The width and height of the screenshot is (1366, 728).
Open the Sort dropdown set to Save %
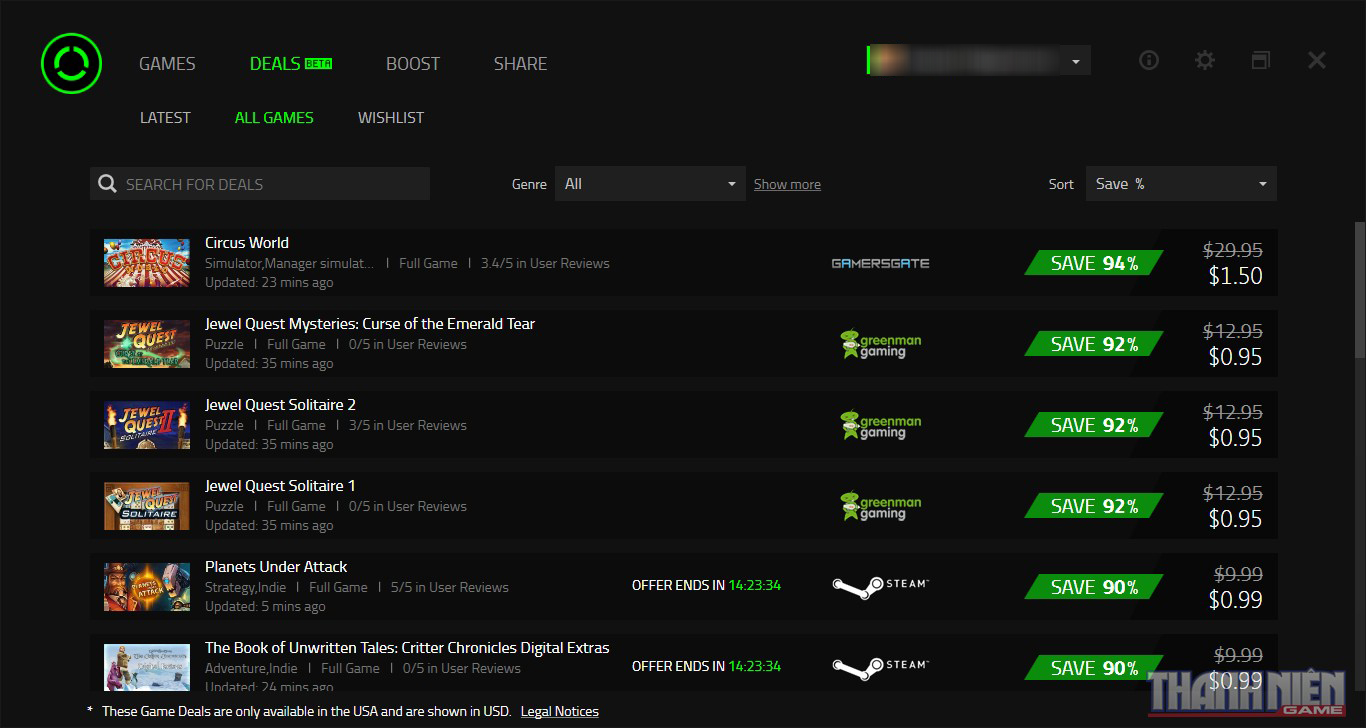tap(1181, 184)
